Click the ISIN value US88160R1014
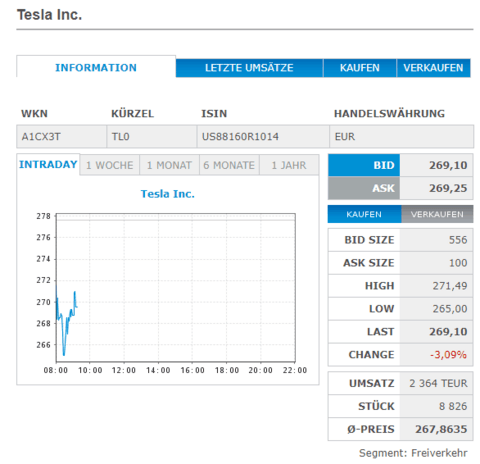 pos(240,137)
